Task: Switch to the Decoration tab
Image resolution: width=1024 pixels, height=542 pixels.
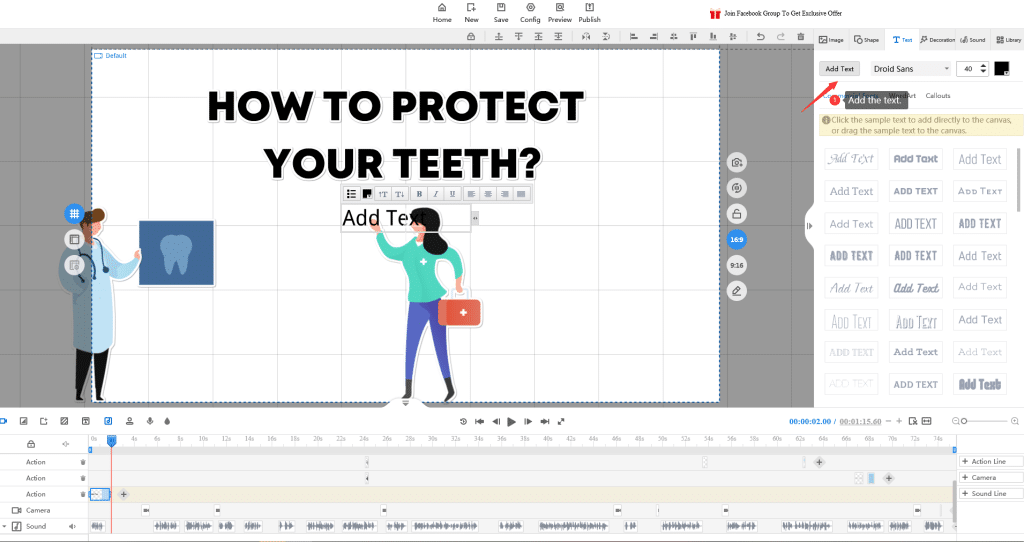Action: [x=937, y=39]
